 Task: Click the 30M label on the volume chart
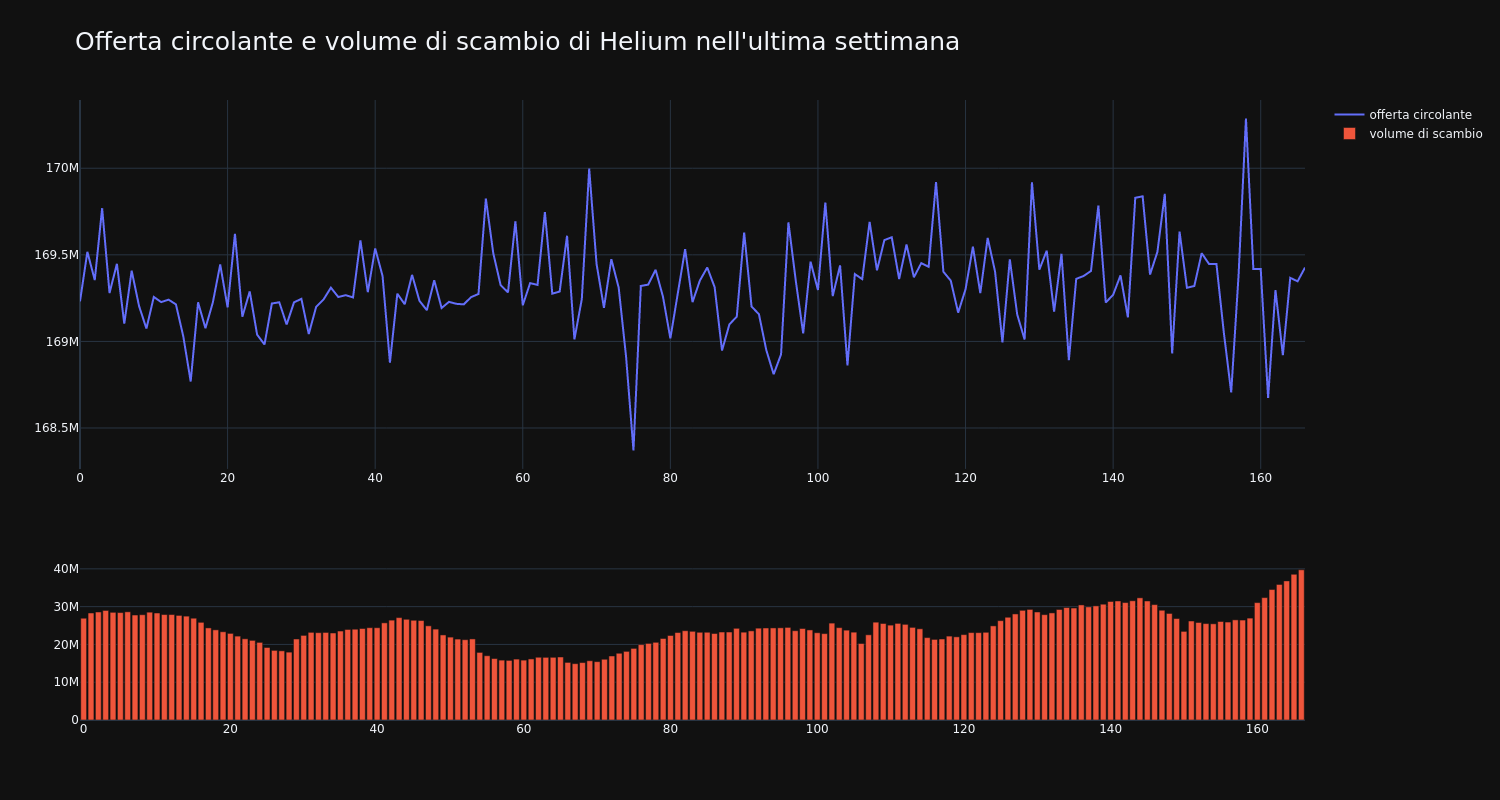(66, 607)
